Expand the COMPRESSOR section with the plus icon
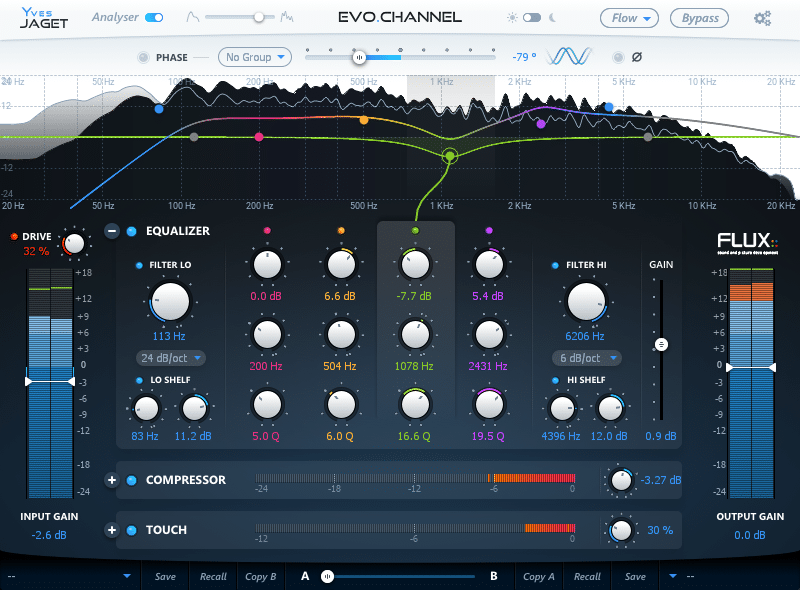The width and height of the screenshot is (800, 590). pyautogui.click(x=110, y=480)
